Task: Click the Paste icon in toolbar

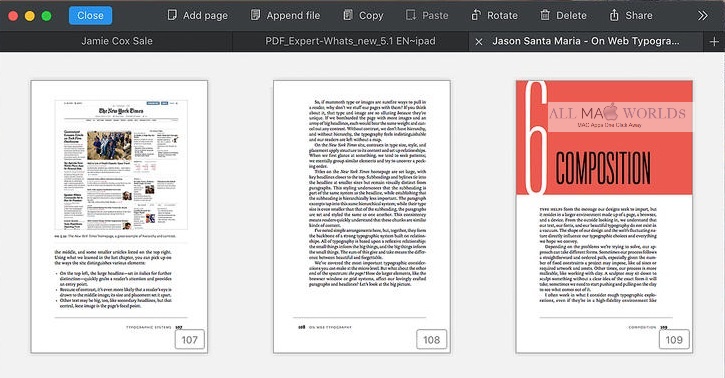Action: pos(411,15)
